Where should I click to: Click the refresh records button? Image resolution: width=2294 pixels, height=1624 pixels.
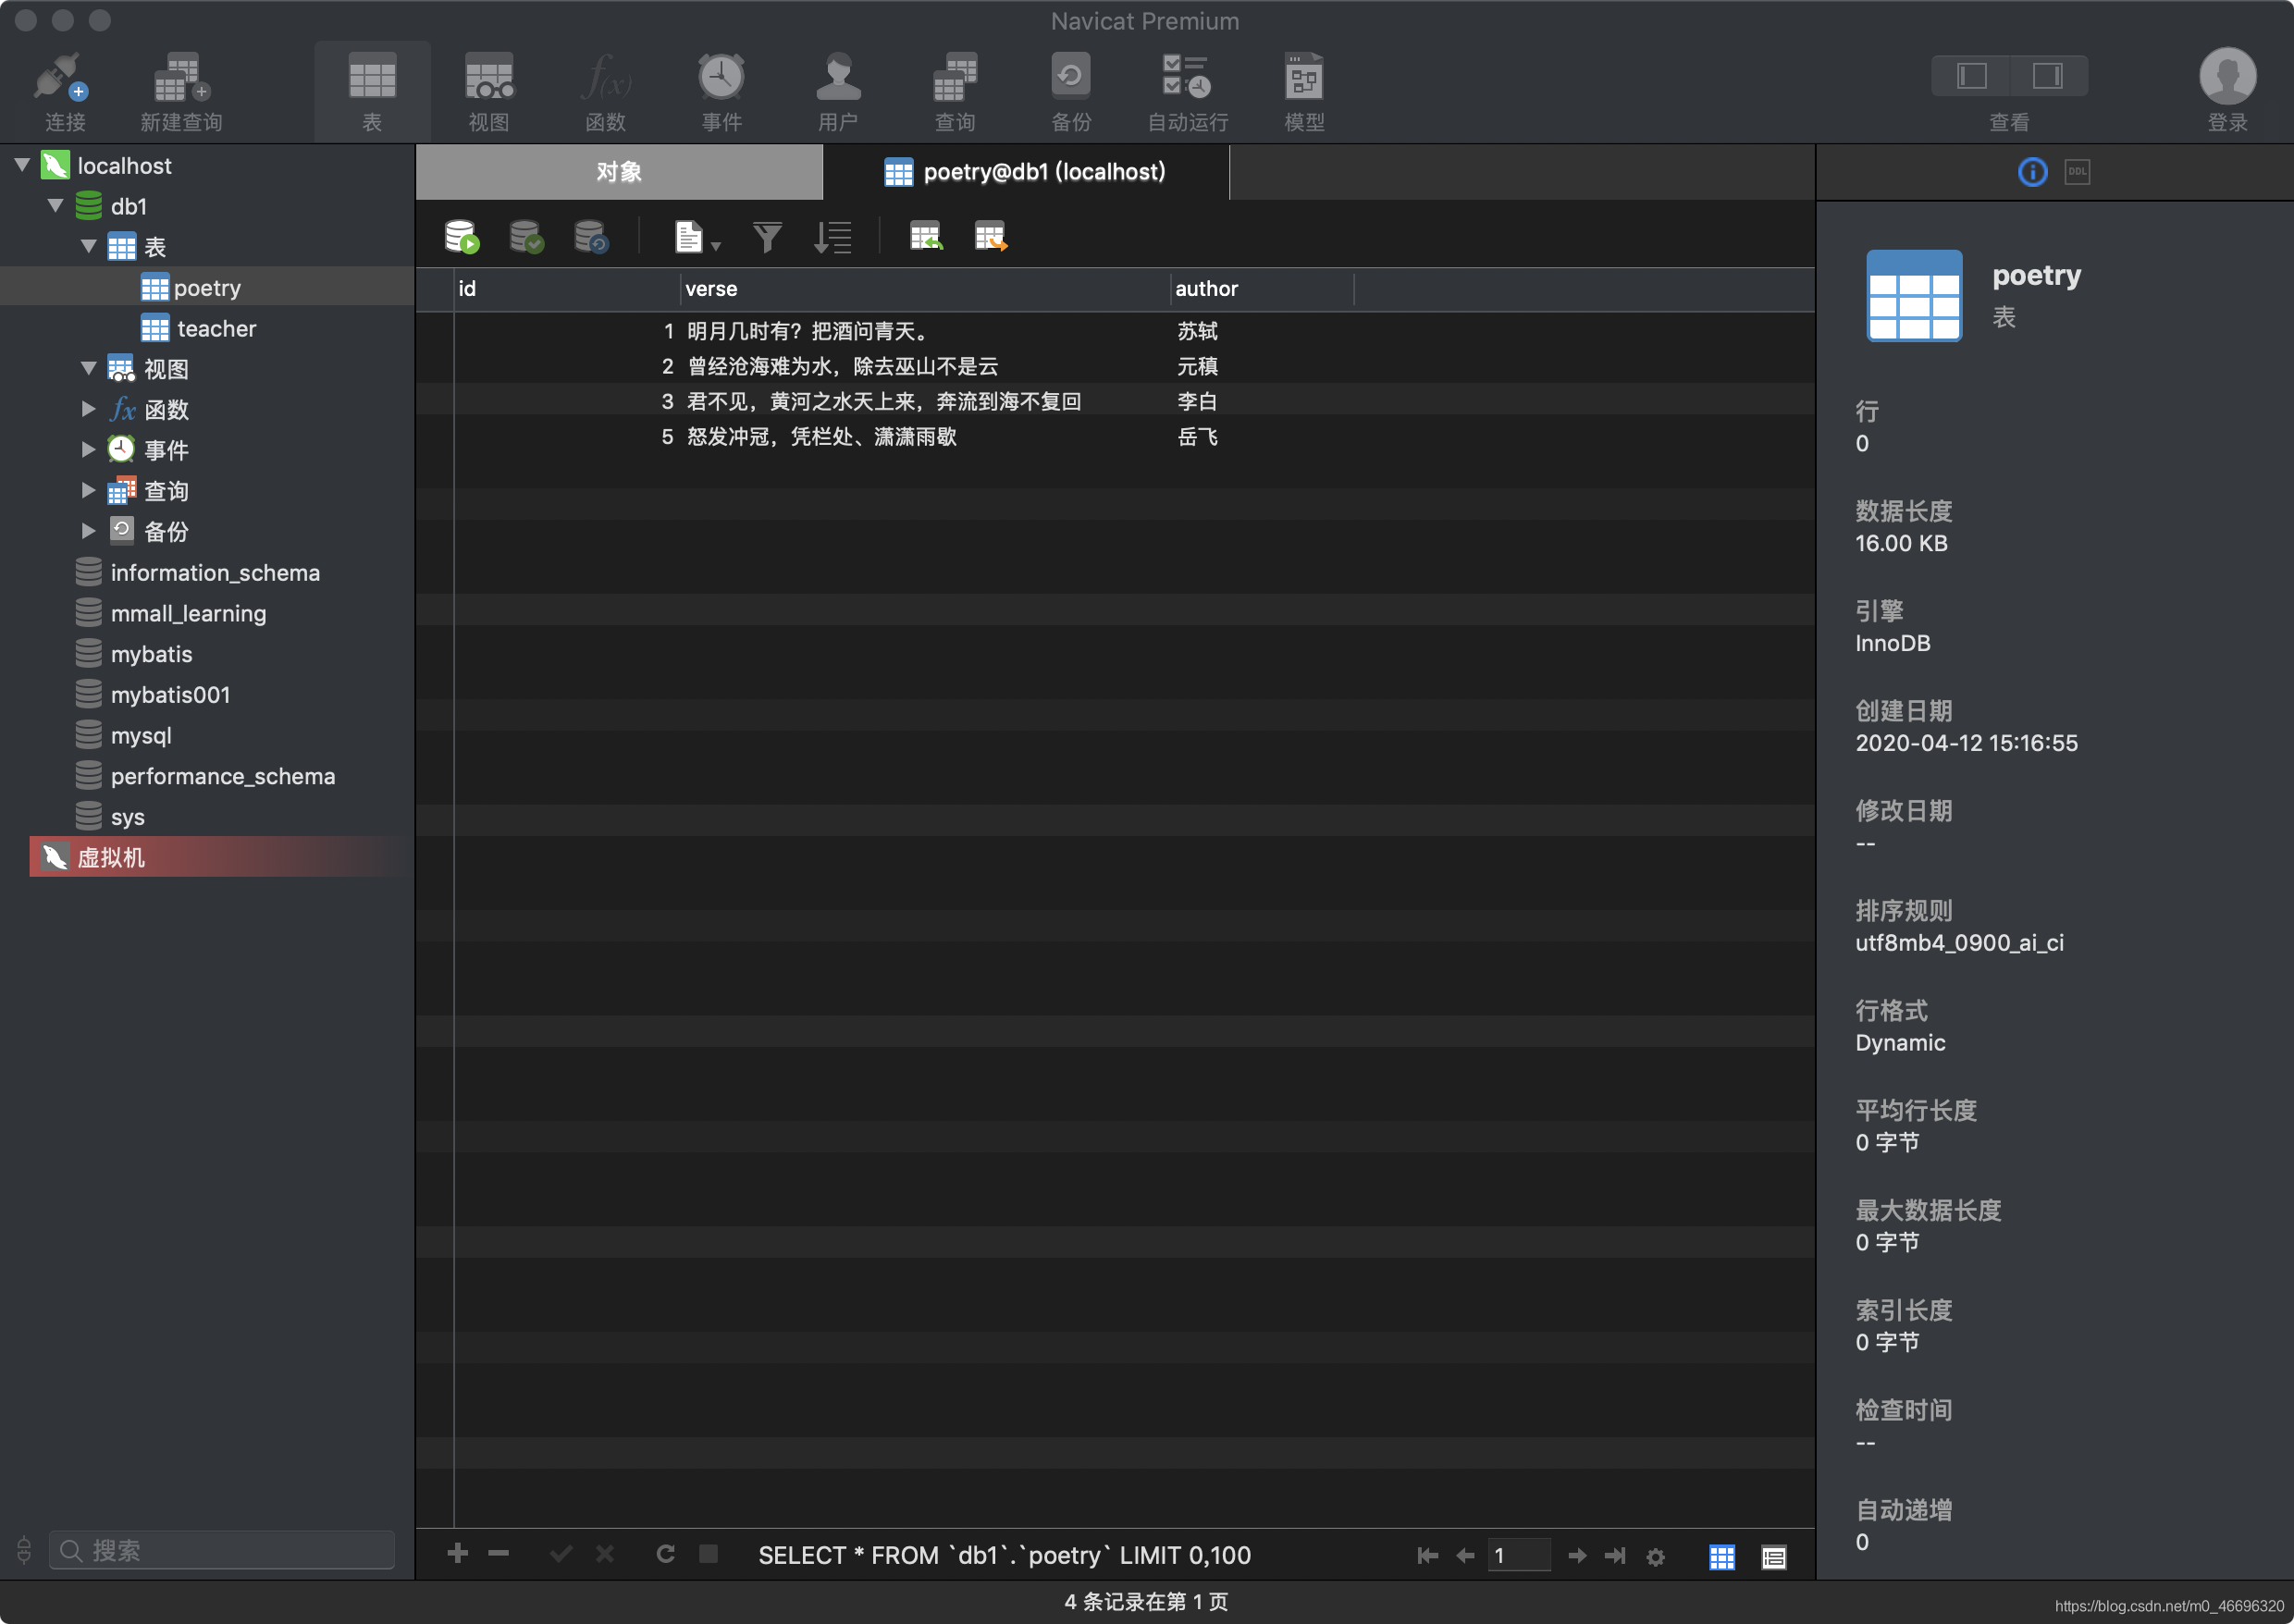pyautogui.click(x=665, y=1553)
